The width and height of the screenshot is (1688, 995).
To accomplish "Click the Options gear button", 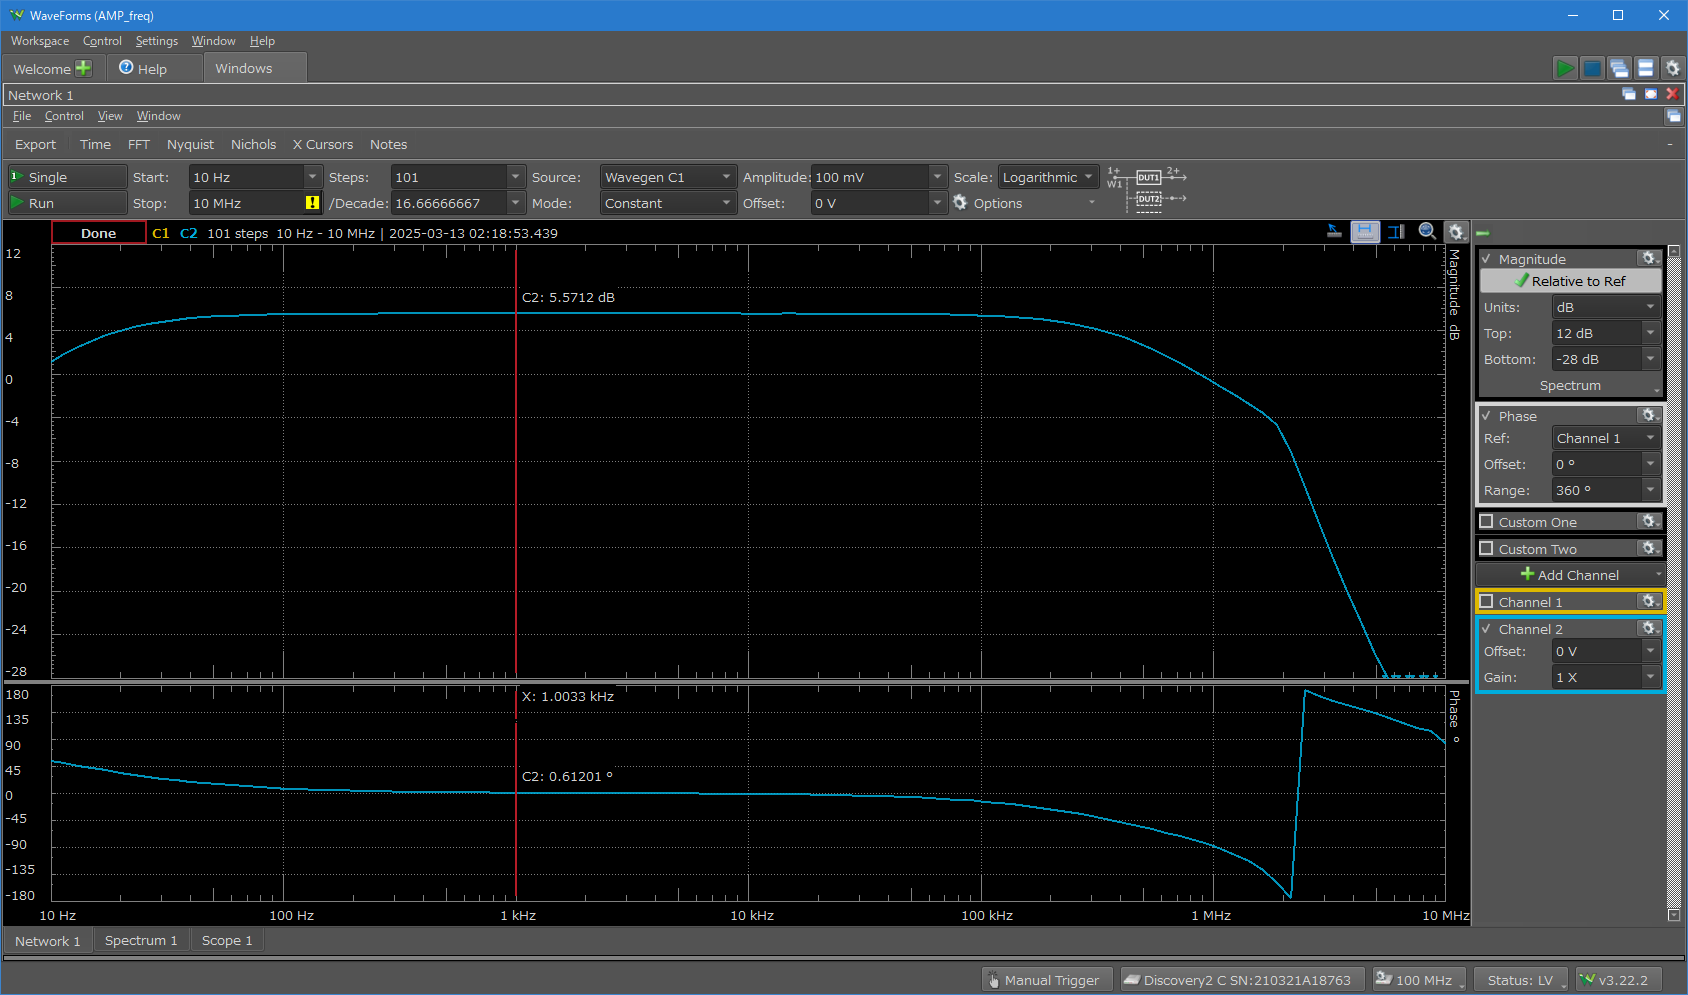I will coord(988,203).
